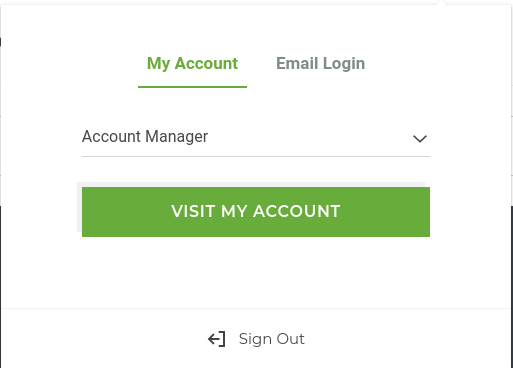Image resolution: width=513 pixels, height=368 pixels.
Task: Click the Sign Out arrow icon
Action: (217, 339)
